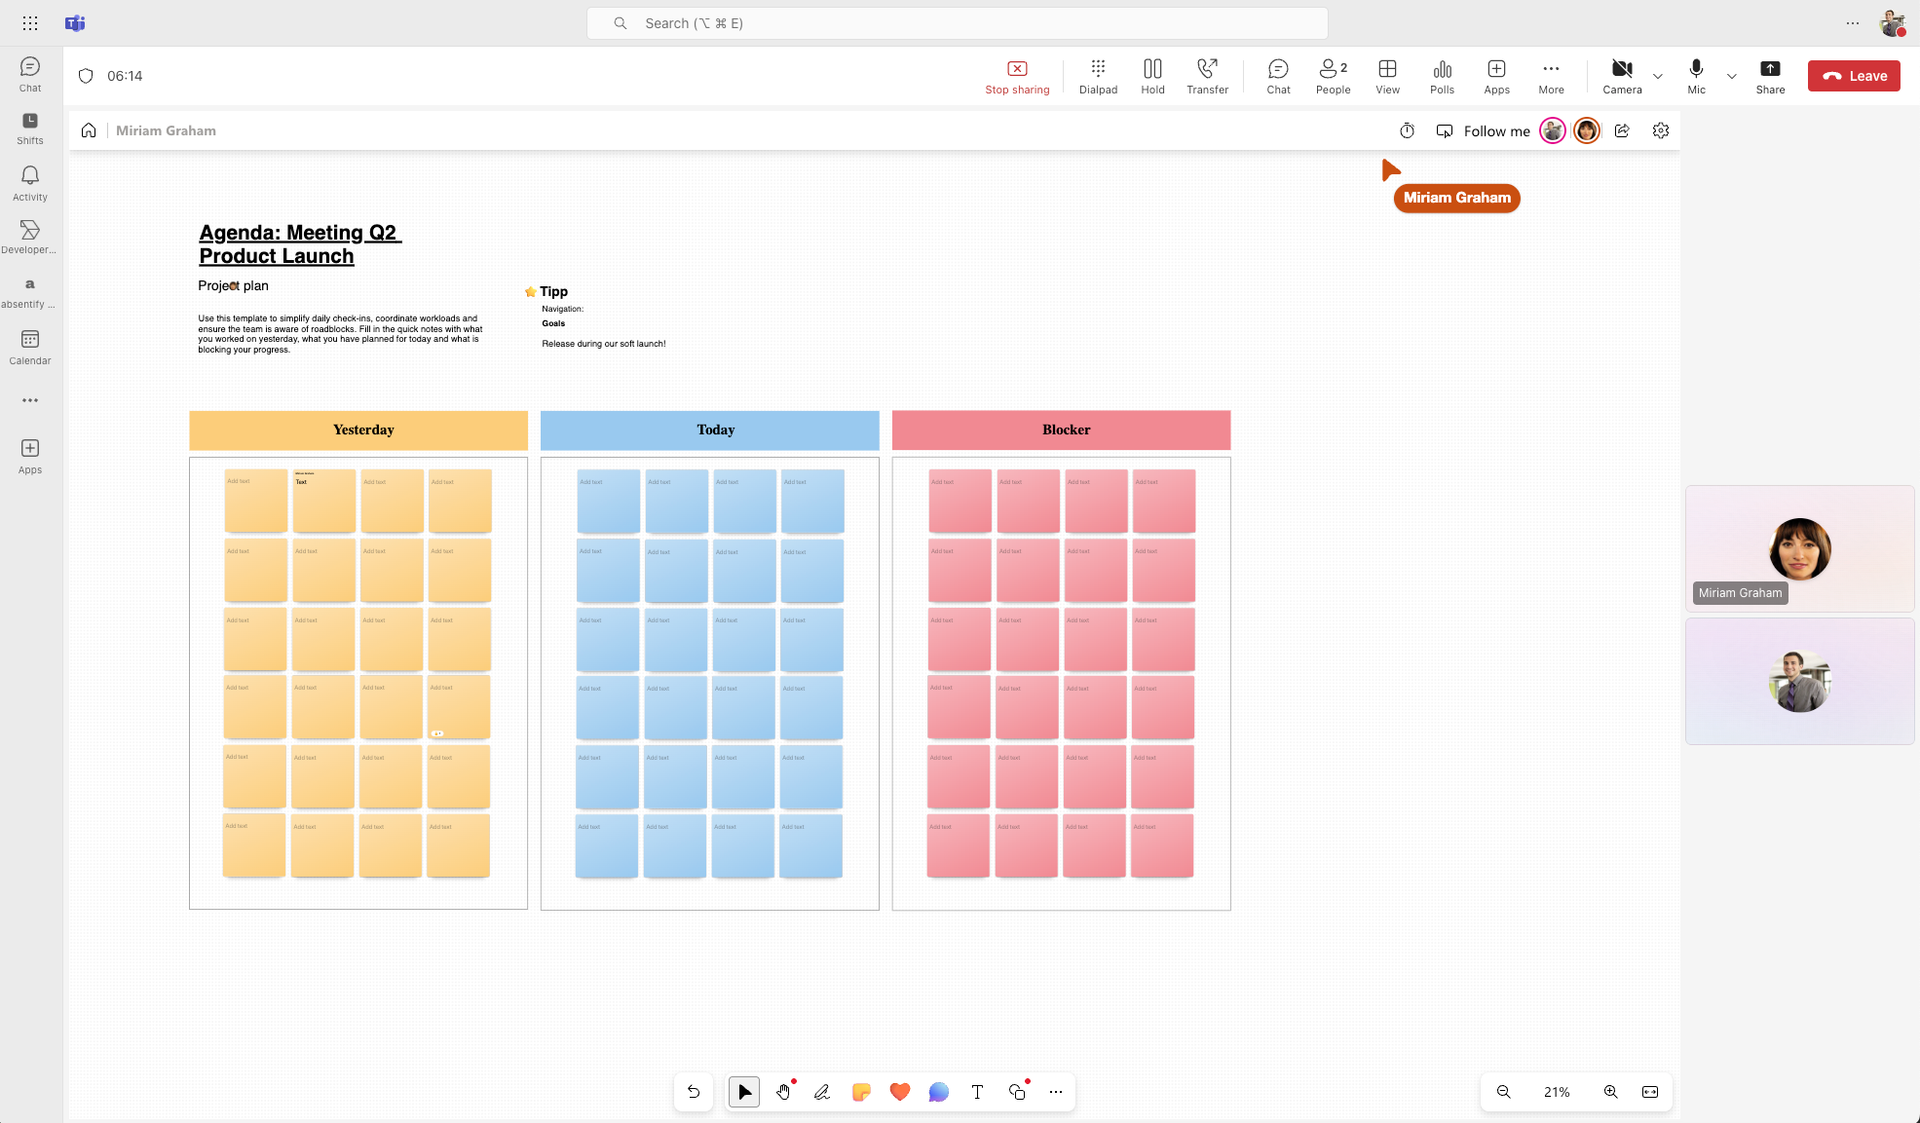Enable Follow me mode
Image resolution: width=1920 pixels, height=1123 pixels.
(x=1485, y=131)
